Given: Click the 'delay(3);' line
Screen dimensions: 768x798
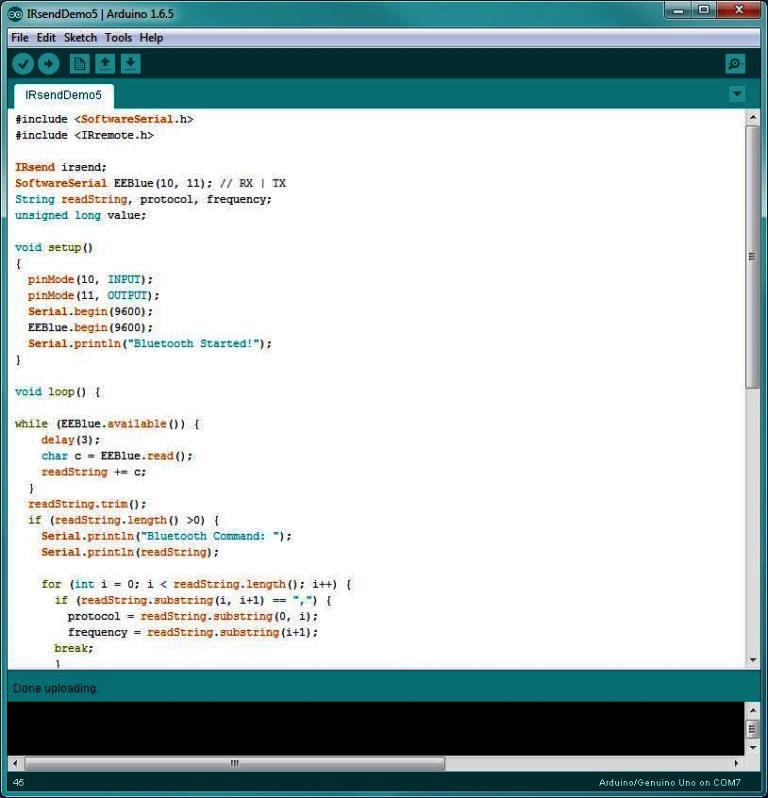Looking at the screenshot, I should coord(71,440).
